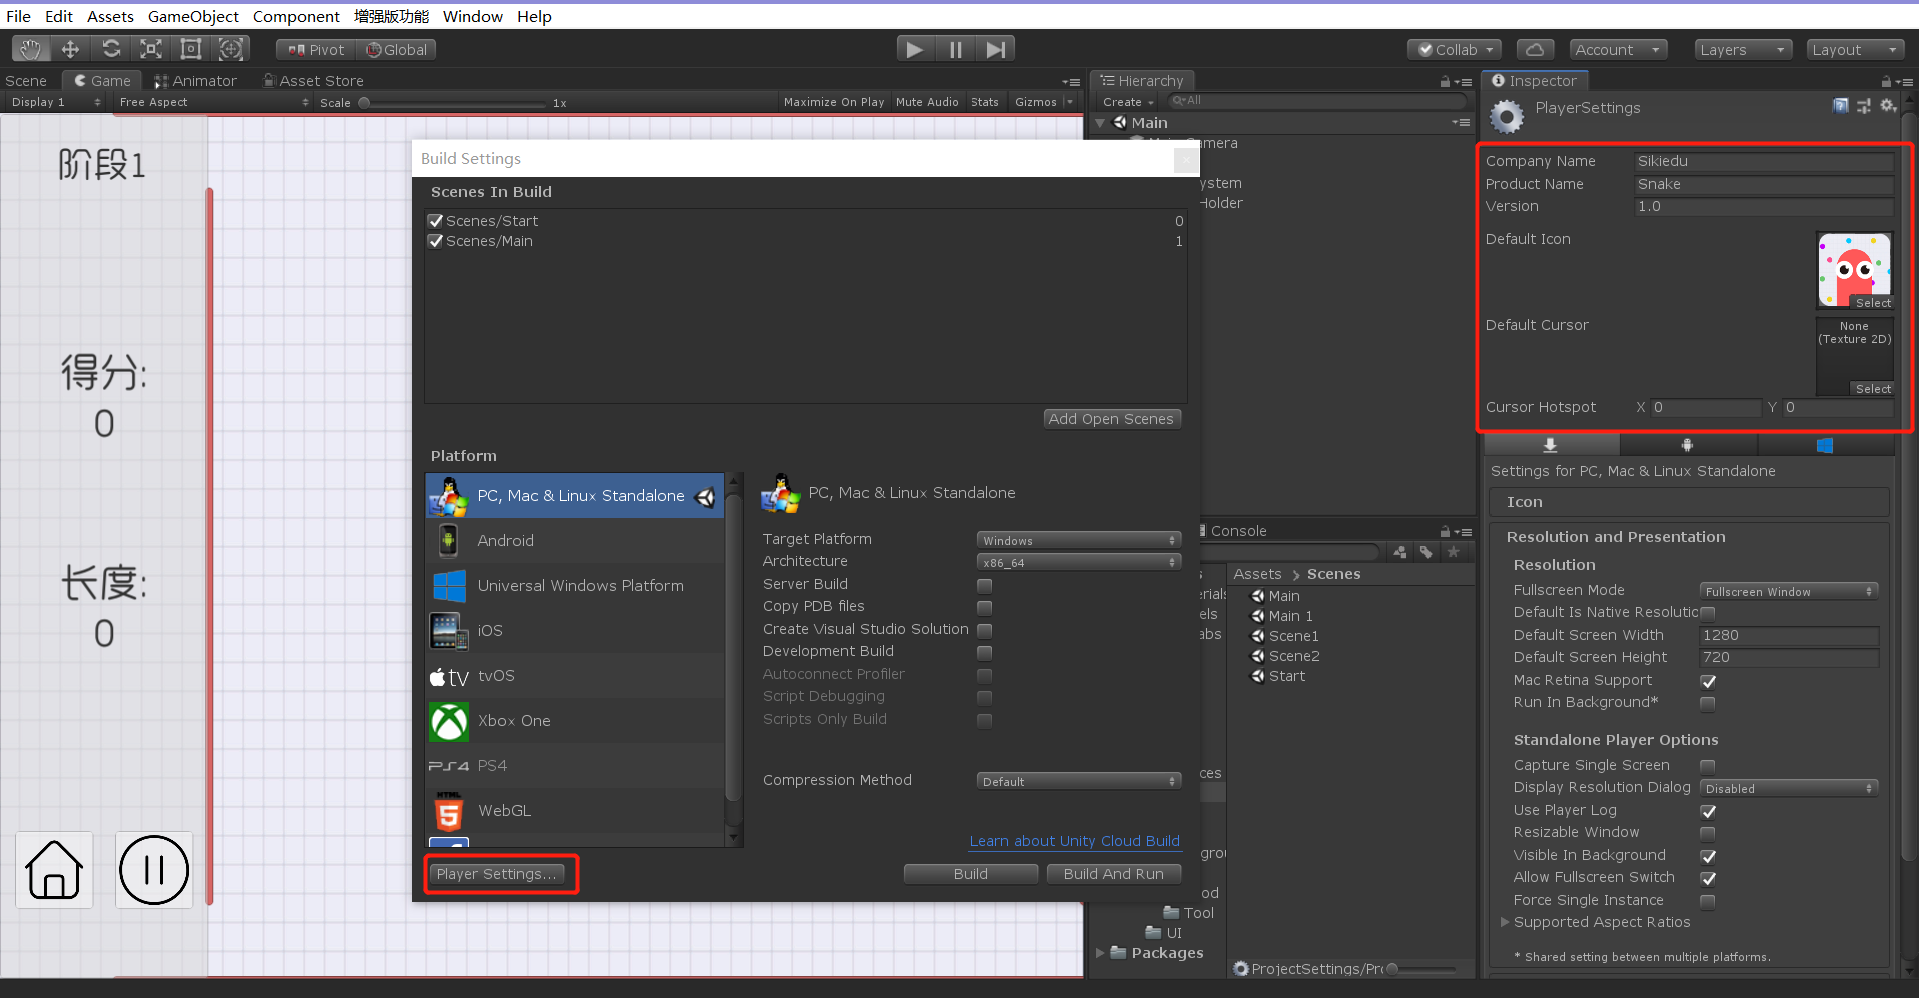Enable the Resizable Window checkbox
Viewport: 1919px width, 998px height.
(x=1708, y=834)
